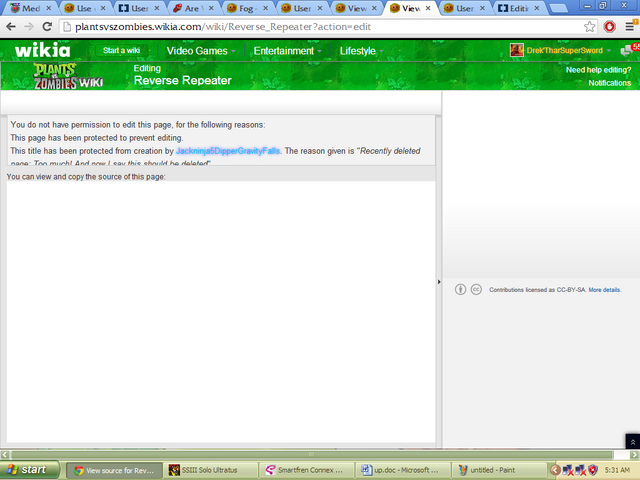Click the attribution person license icon
The width and height of the screenshot is (640, 480).
pyautogui.click(x=460, y=290)
